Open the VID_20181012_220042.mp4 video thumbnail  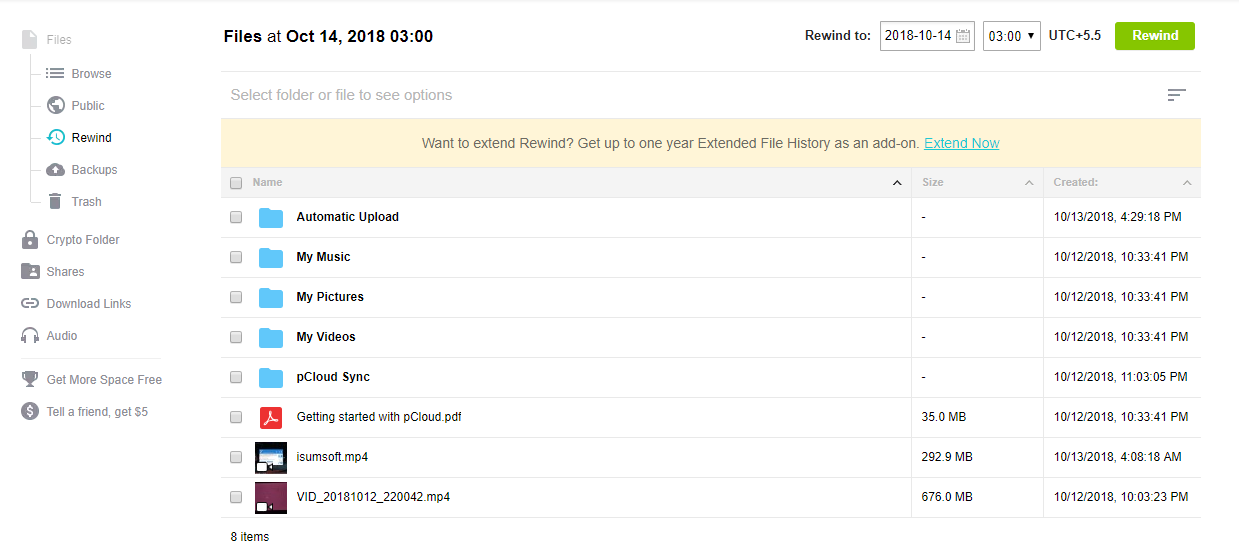pyautogui.click(x=270, y=497)
